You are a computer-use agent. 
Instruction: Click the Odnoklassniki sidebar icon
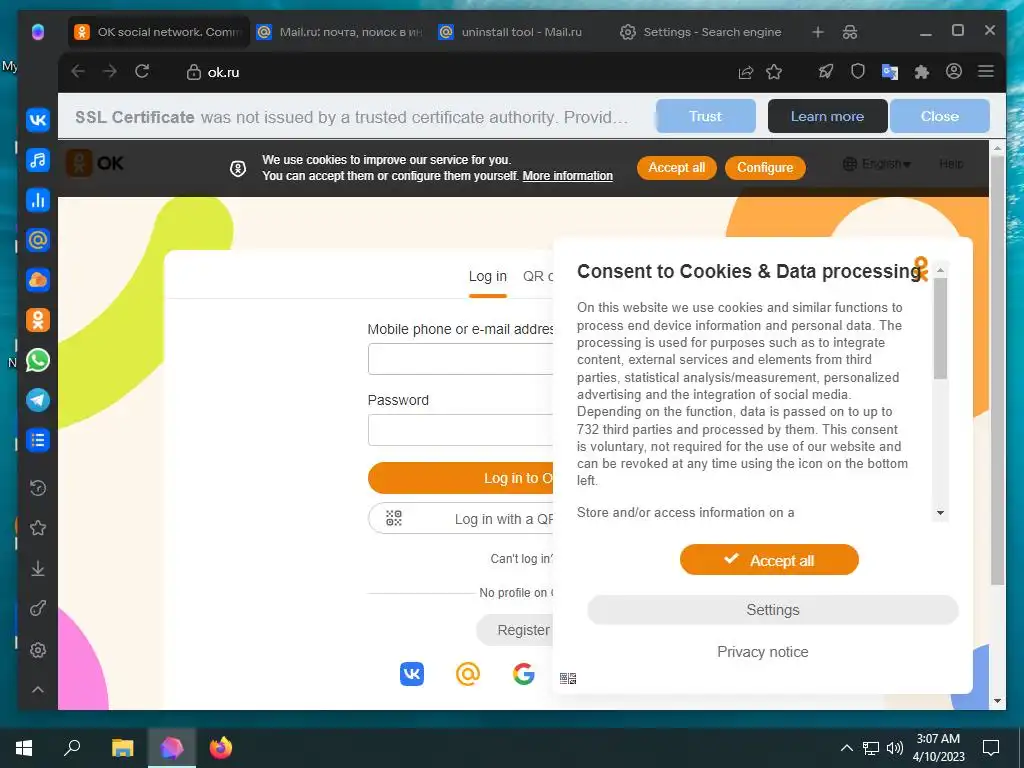click(38, 320)
